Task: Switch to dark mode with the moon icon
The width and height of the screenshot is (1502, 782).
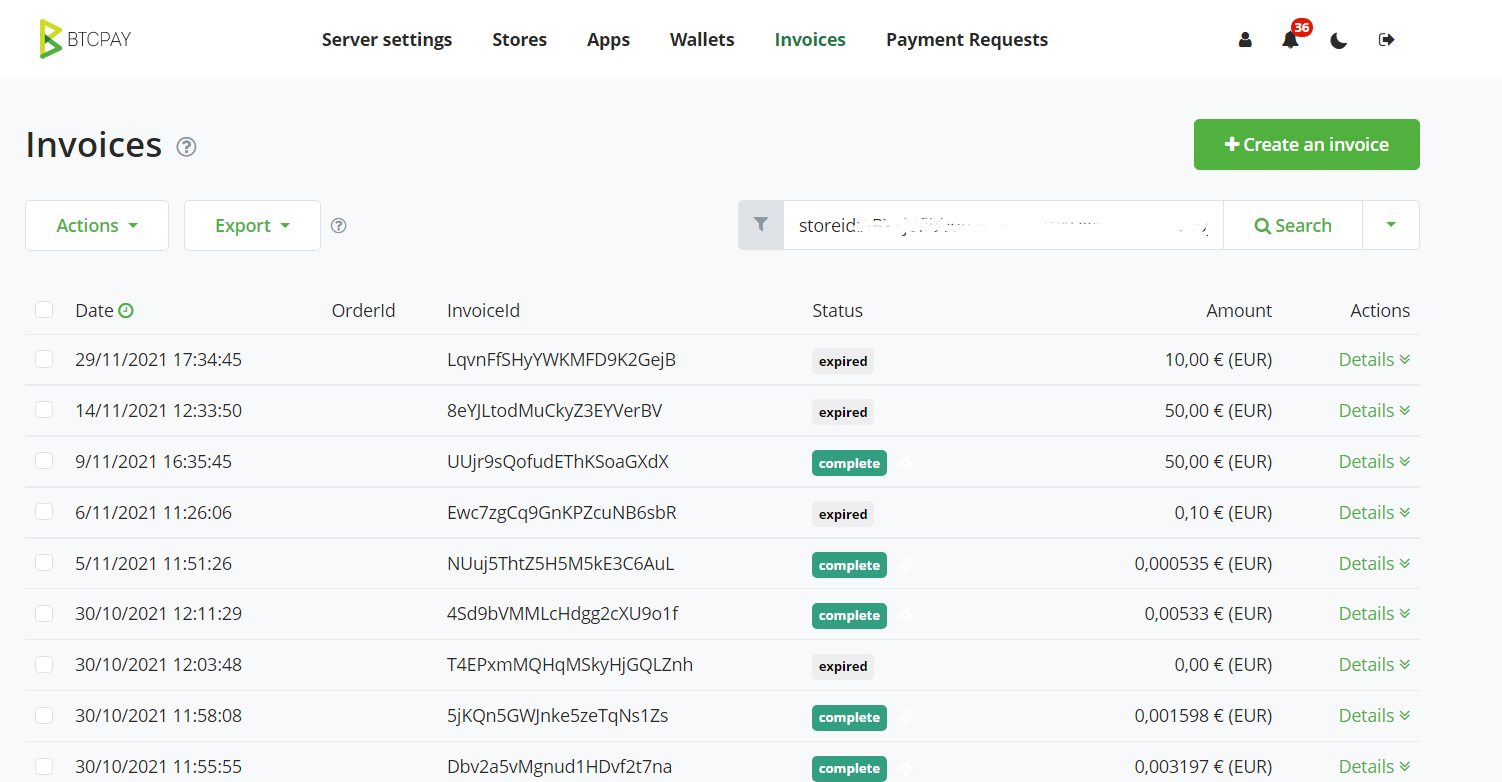Action: [x=1339, y=40]
